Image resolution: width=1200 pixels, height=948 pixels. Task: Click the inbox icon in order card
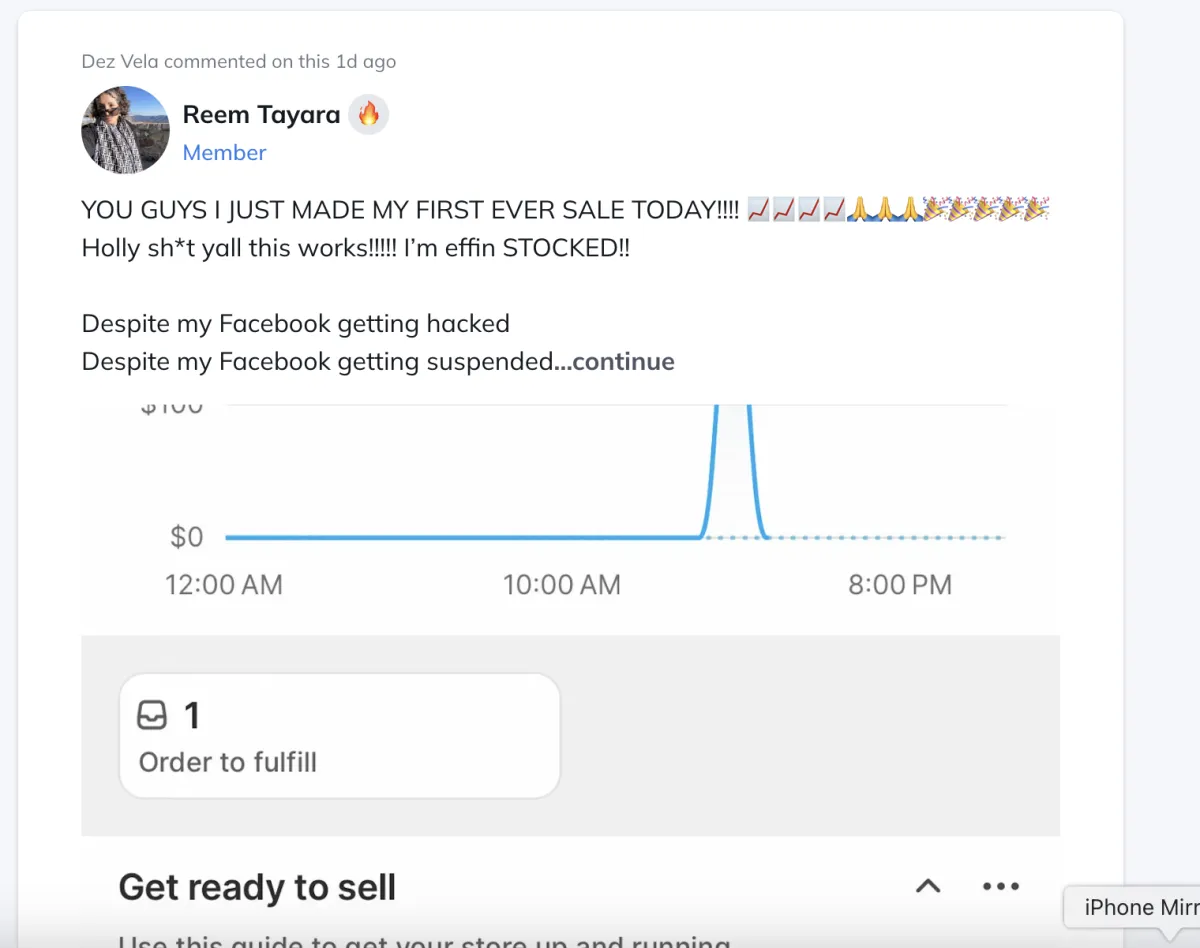[x=152, y=716]
